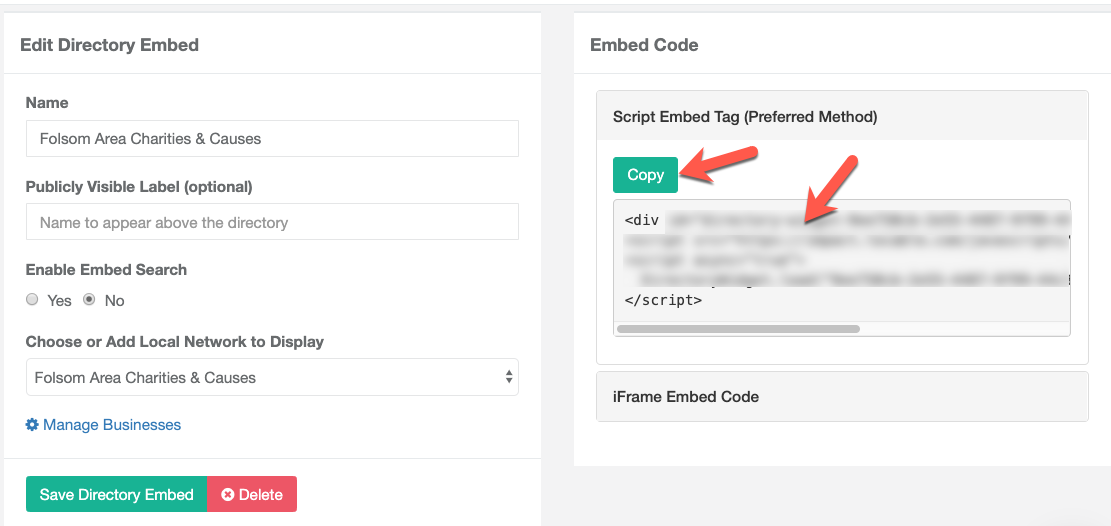Open the Local Network to Display dropdown

272,377
